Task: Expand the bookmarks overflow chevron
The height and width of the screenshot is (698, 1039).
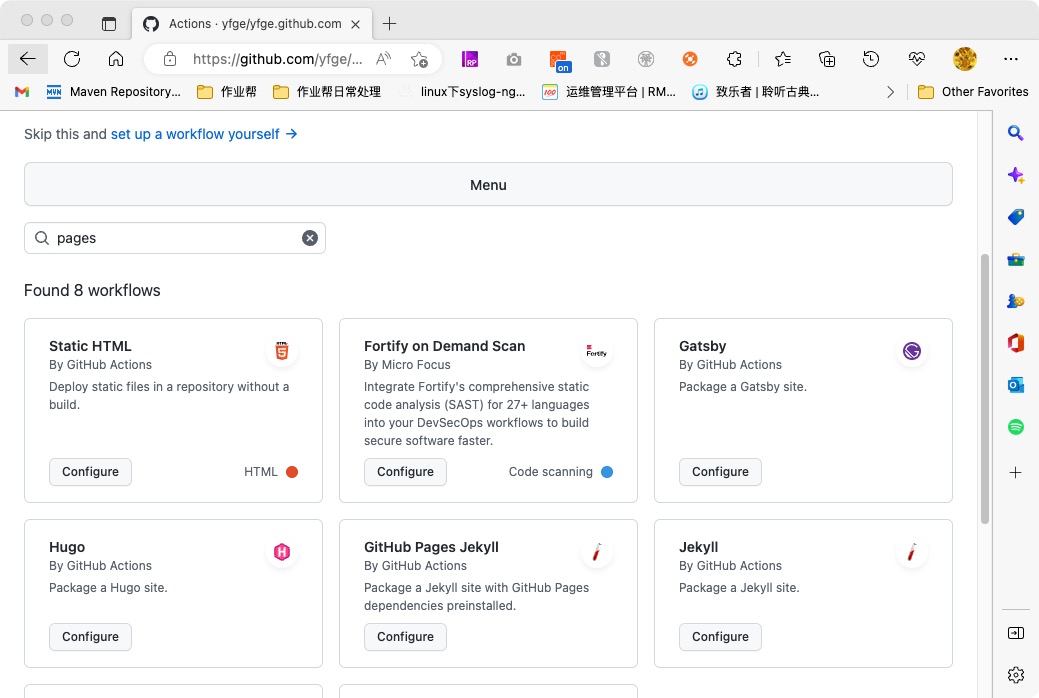Action: click(x=890, y=92)
